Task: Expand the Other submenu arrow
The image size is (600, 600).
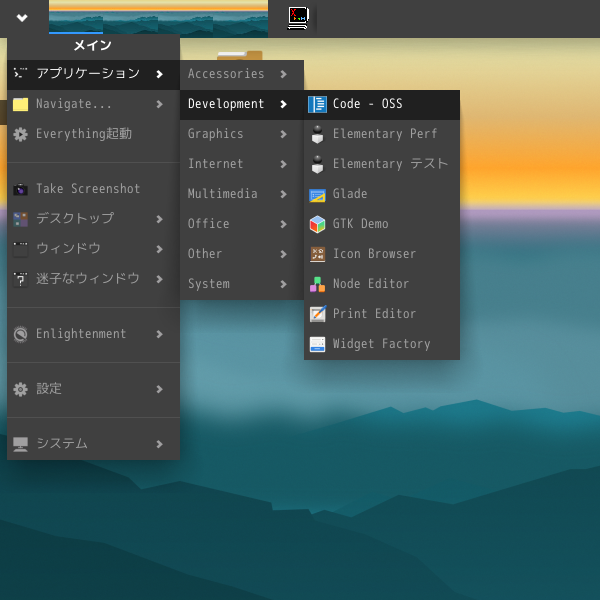Action: (284, 254)
